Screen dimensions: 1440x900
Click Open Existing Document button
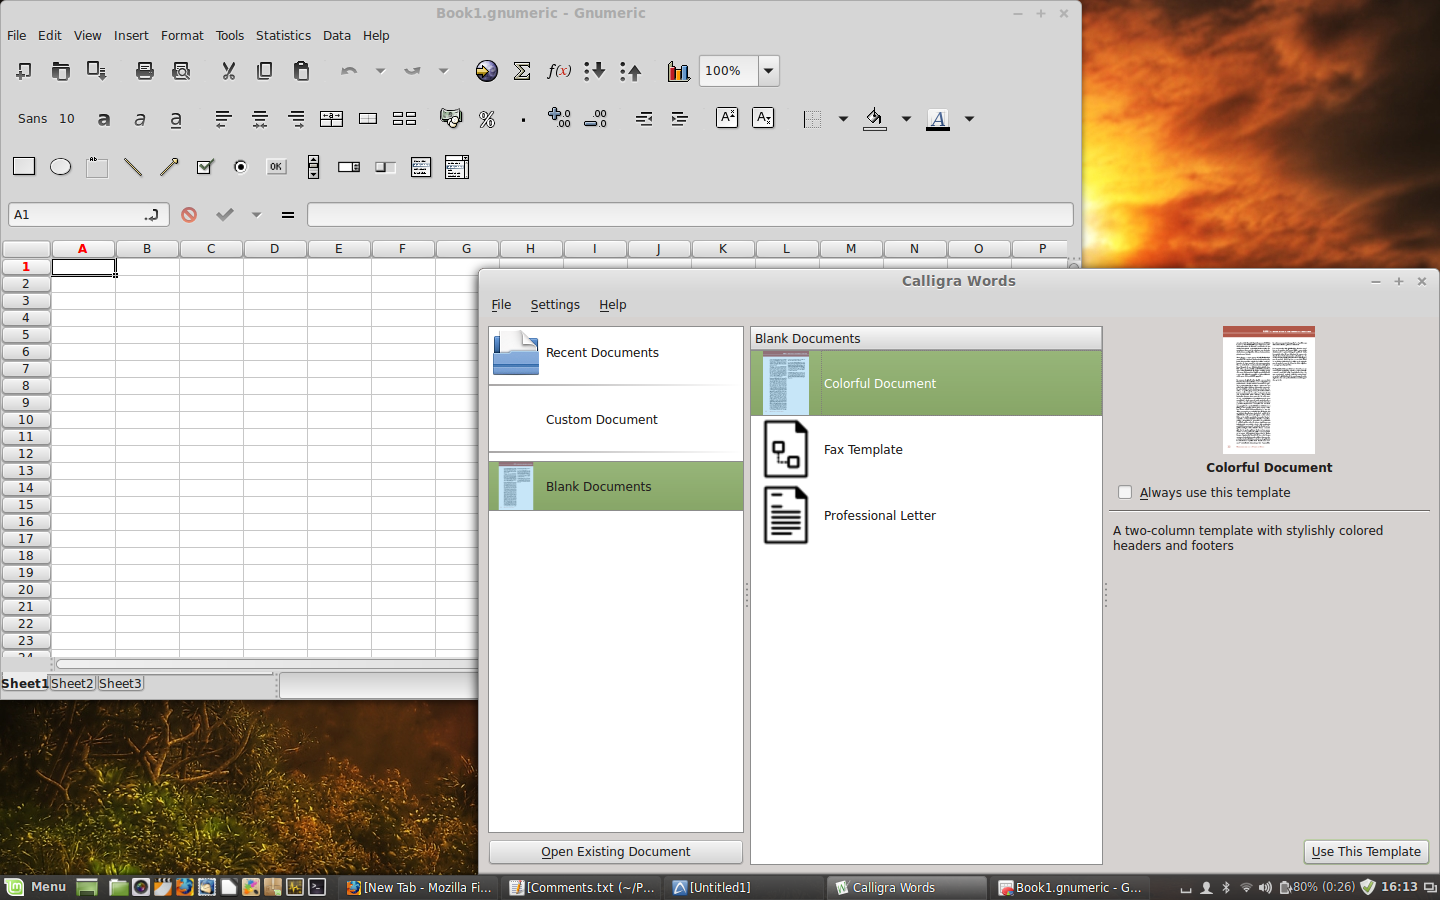click(x=616, y=852)
